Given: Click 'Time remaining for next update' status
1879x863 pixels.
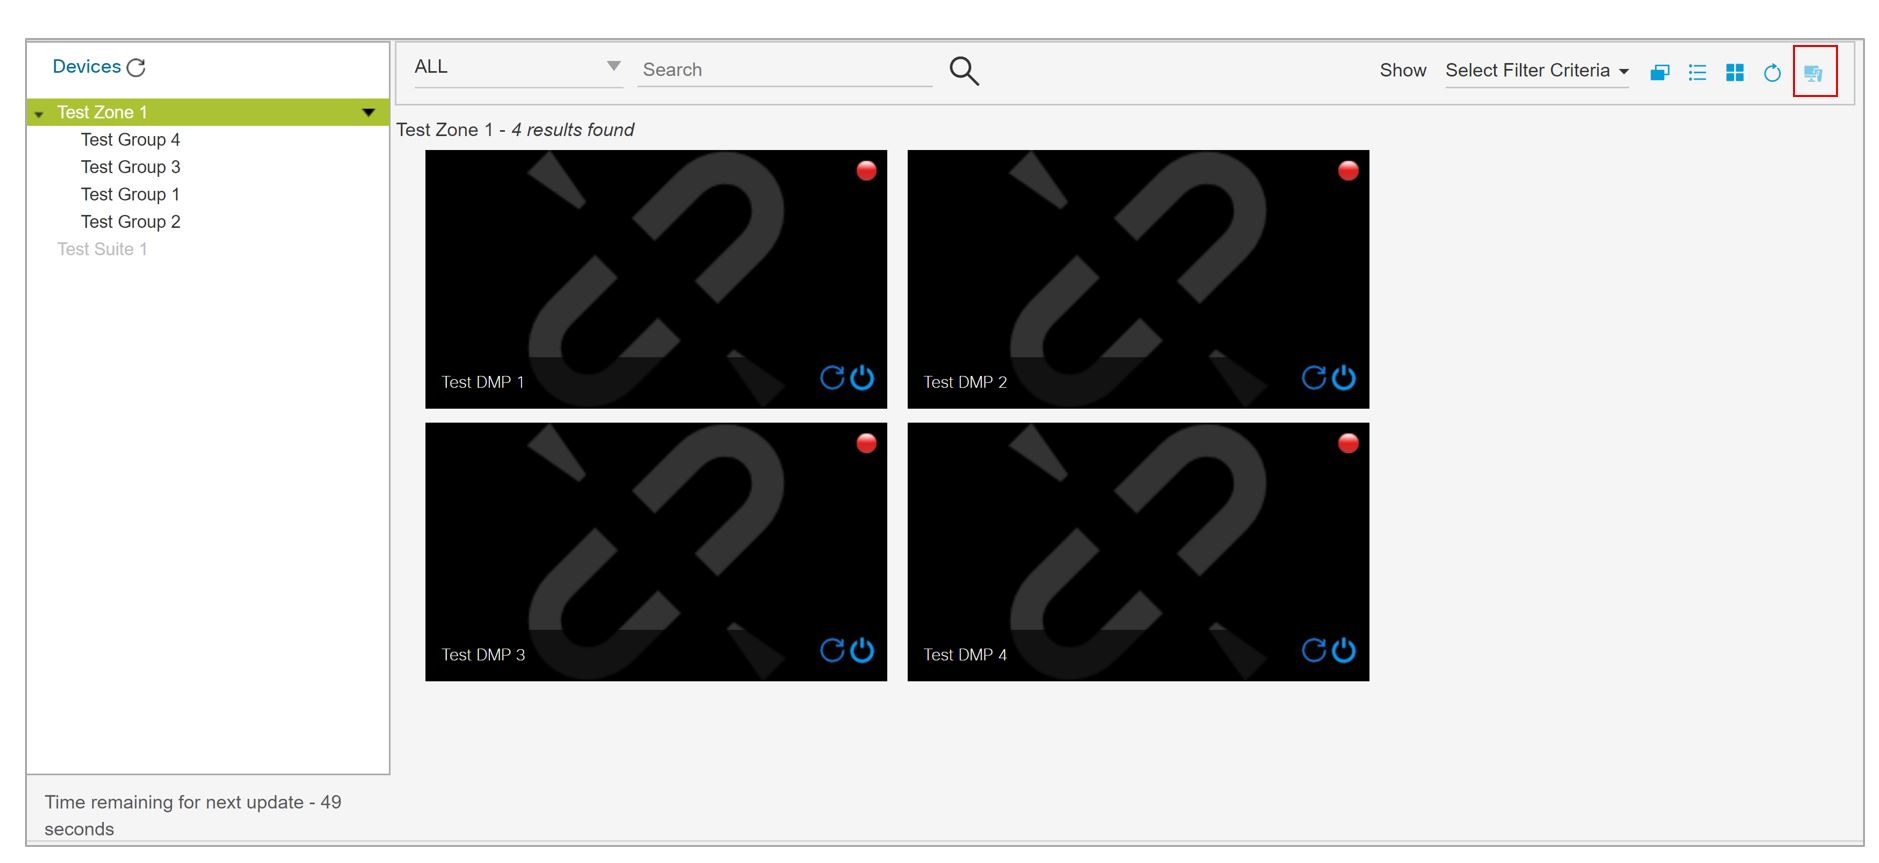Looking at the screenshot, I should coord(193,815).
